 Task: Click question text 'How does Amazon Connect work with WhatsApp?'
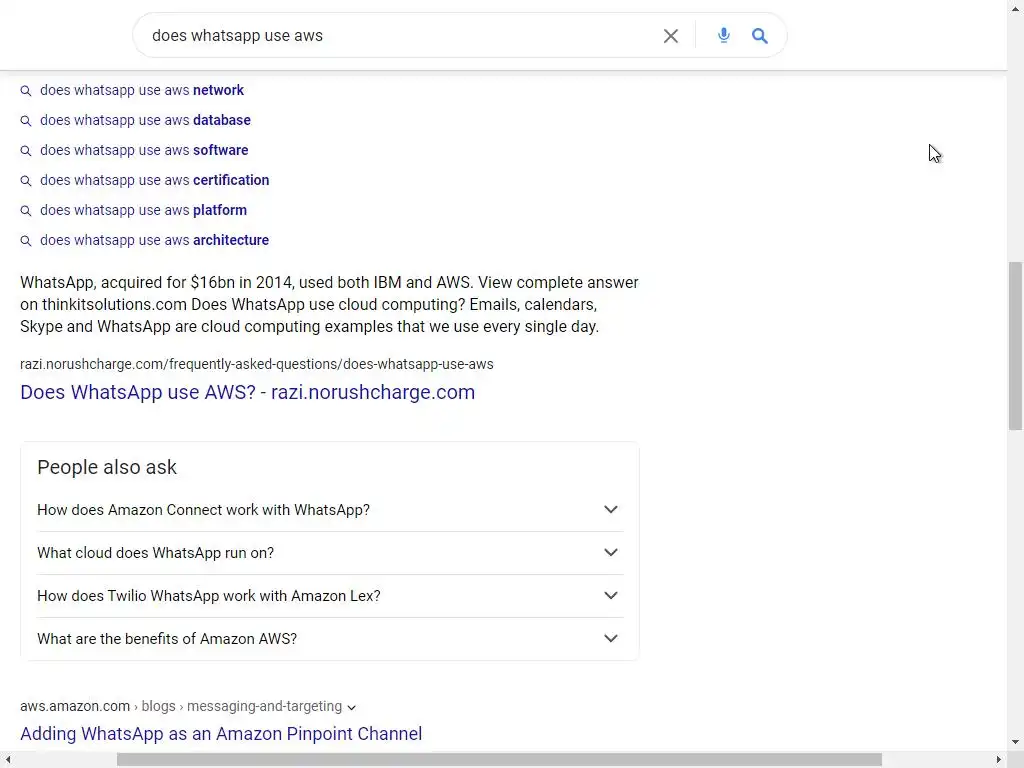203,509
